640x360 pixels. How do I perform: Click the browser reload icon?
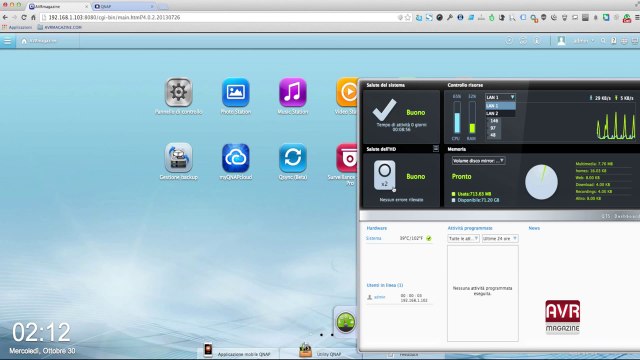pyautogui.click(x=24, y=18)
